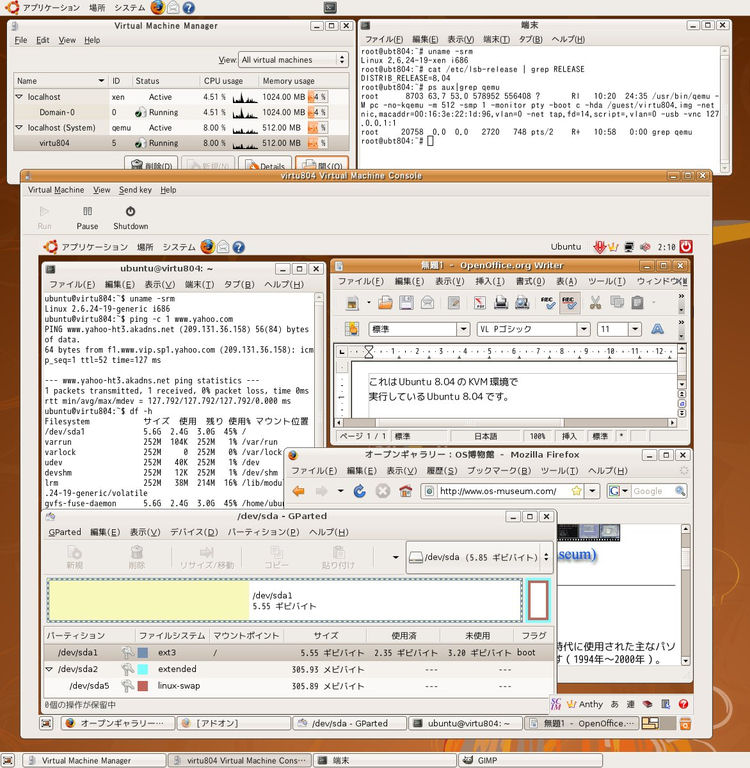Click the linux-swap red color swatch in GParted
This screenshot has height=768, width=750.
coord(143,686)
